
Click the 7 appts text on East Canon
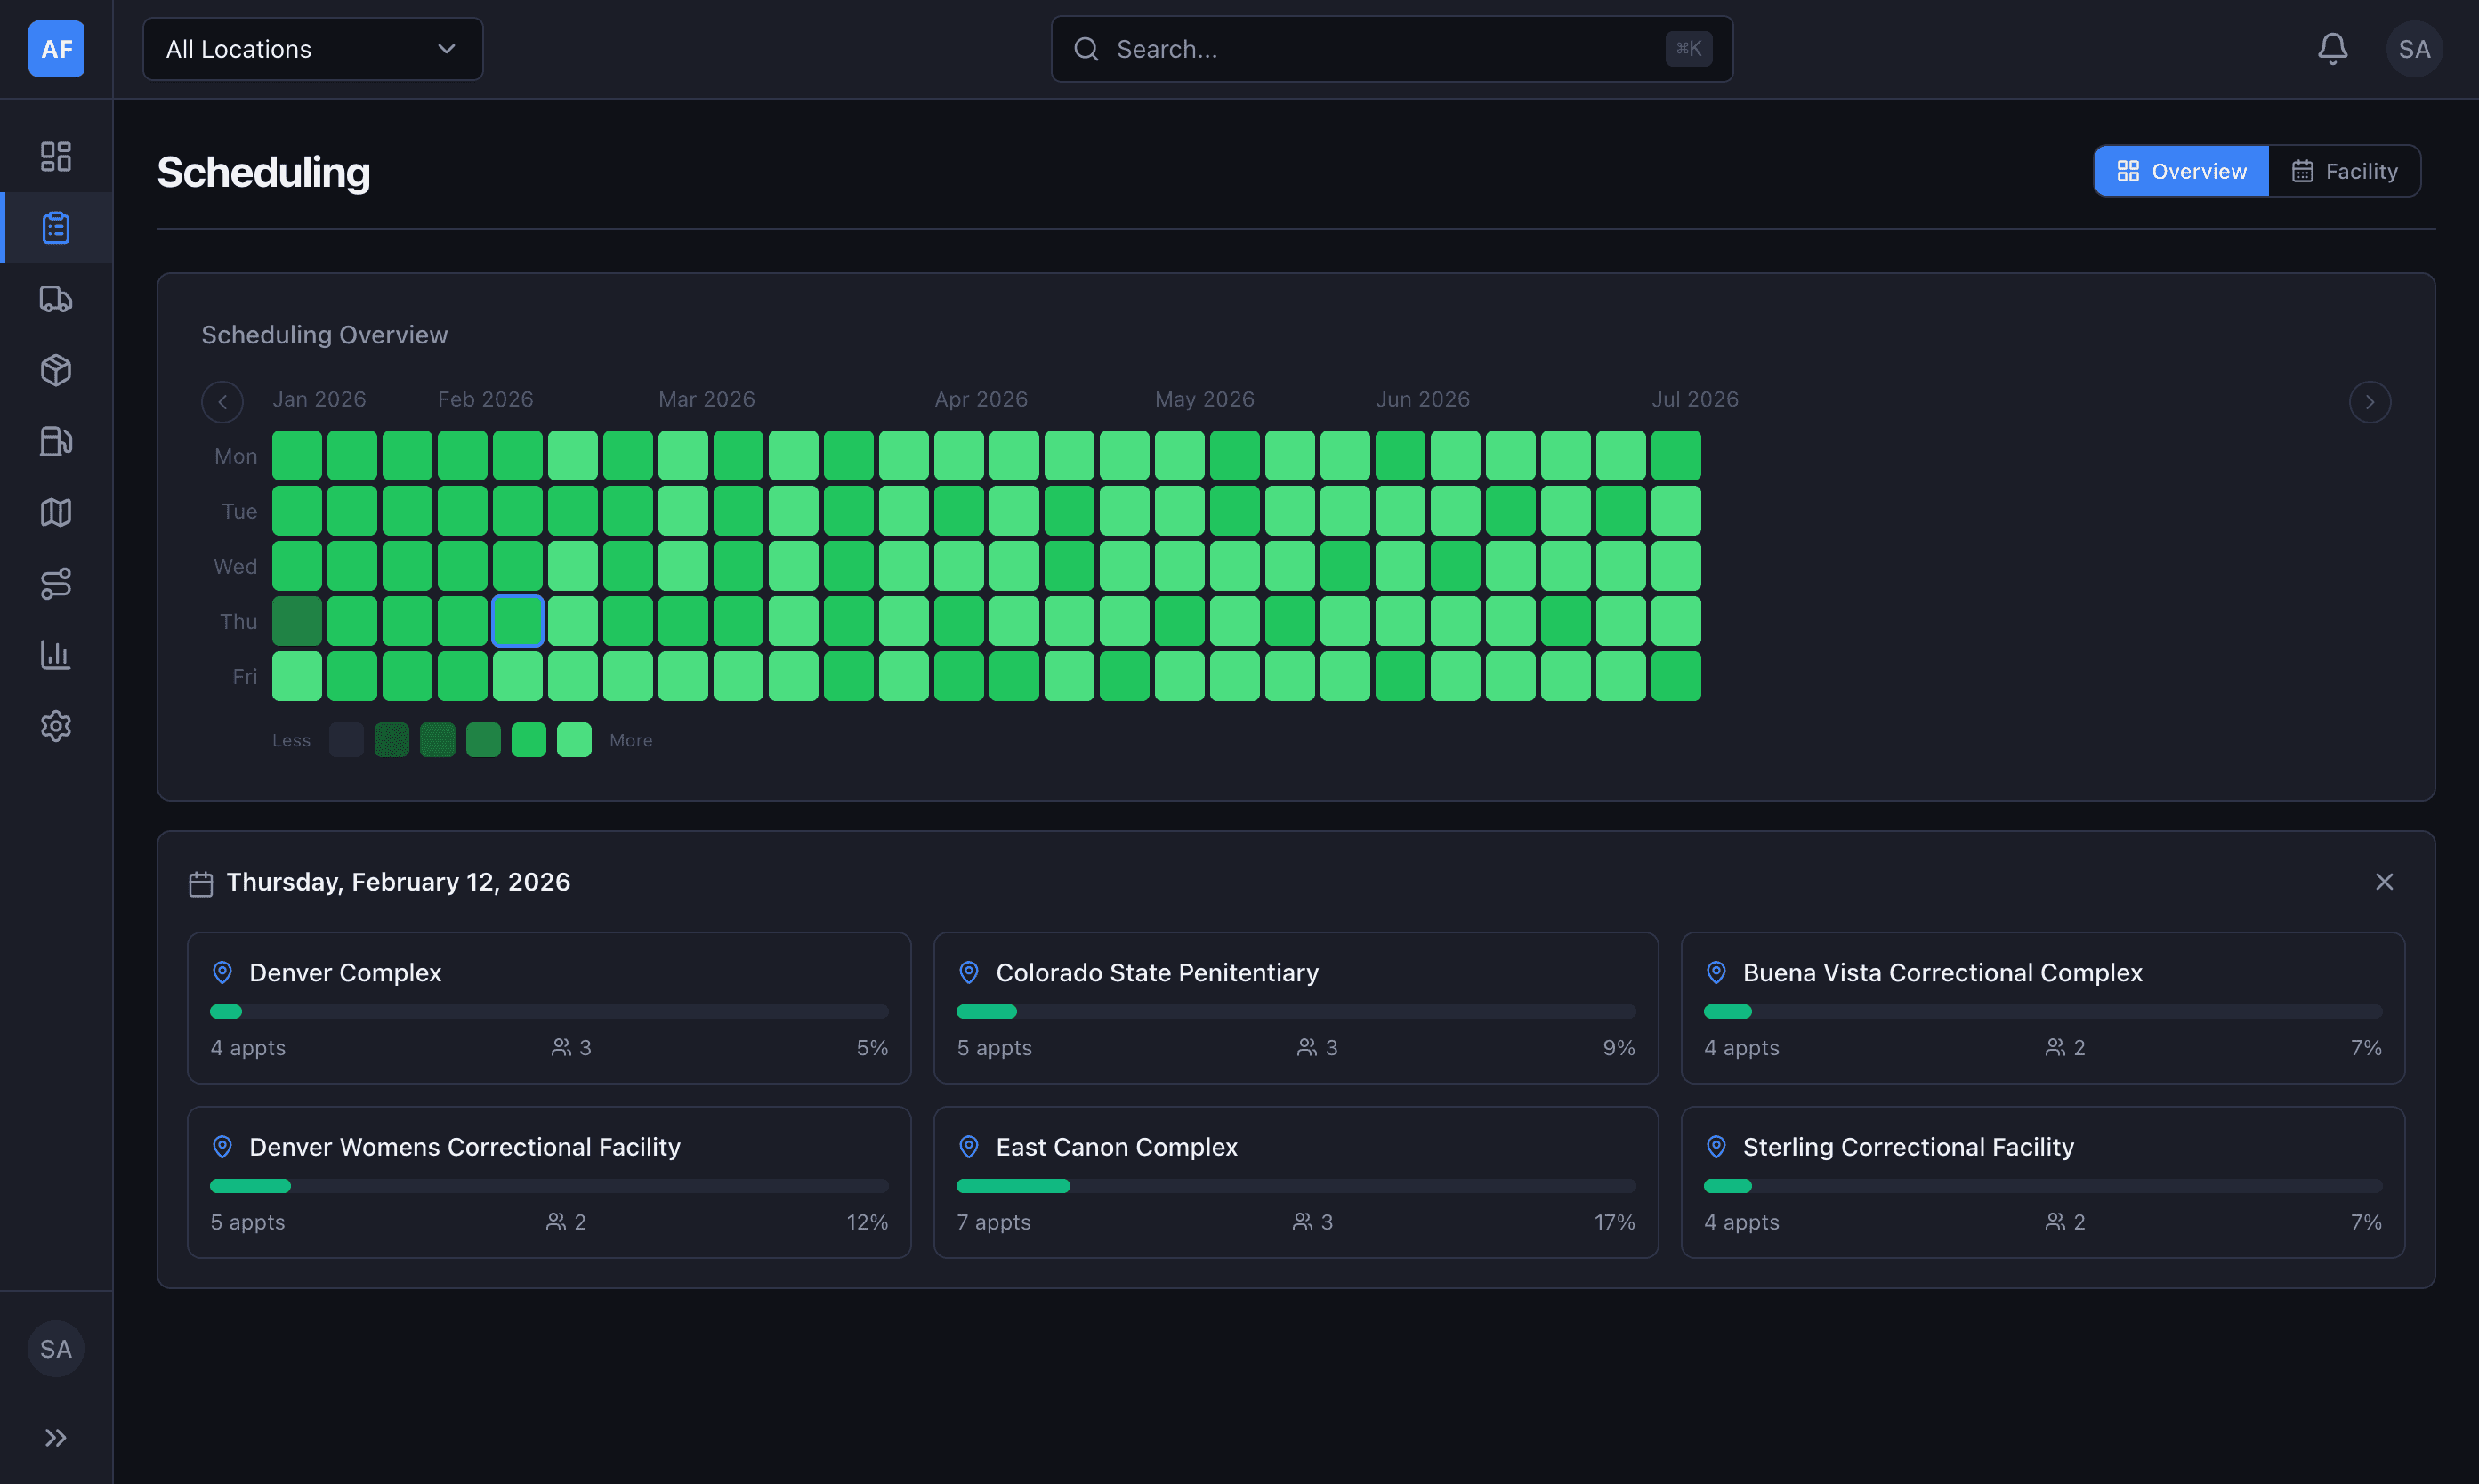click(993, 1222)
